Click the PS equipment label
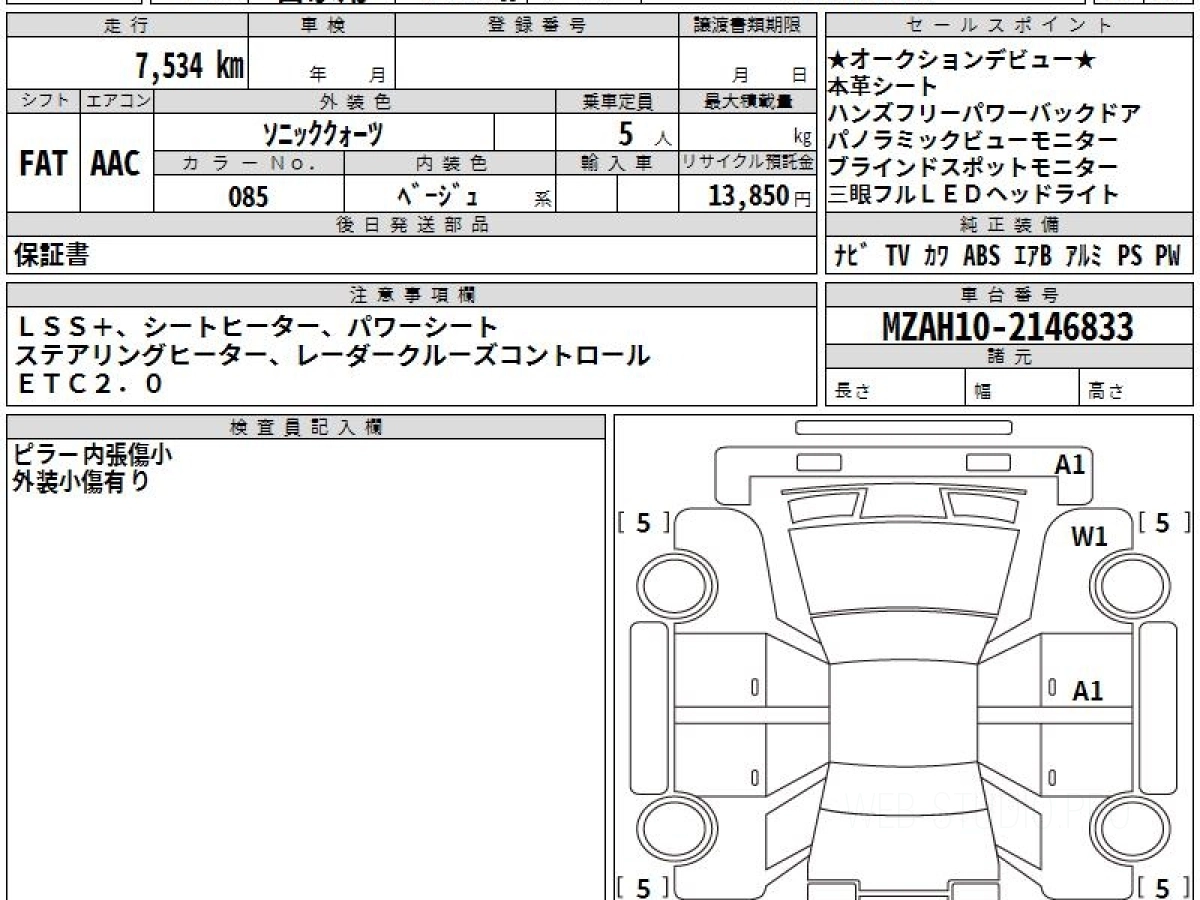 1130,256
